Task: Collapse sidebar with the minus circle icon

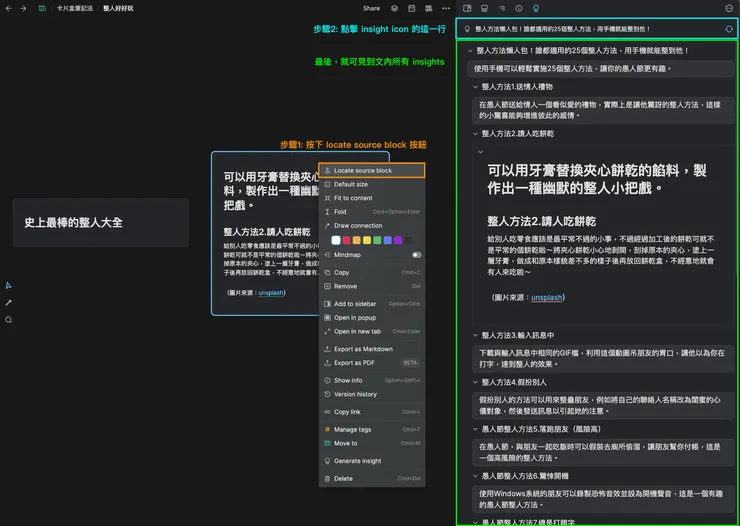Action: pyautogui.click(x=729, y=8)
